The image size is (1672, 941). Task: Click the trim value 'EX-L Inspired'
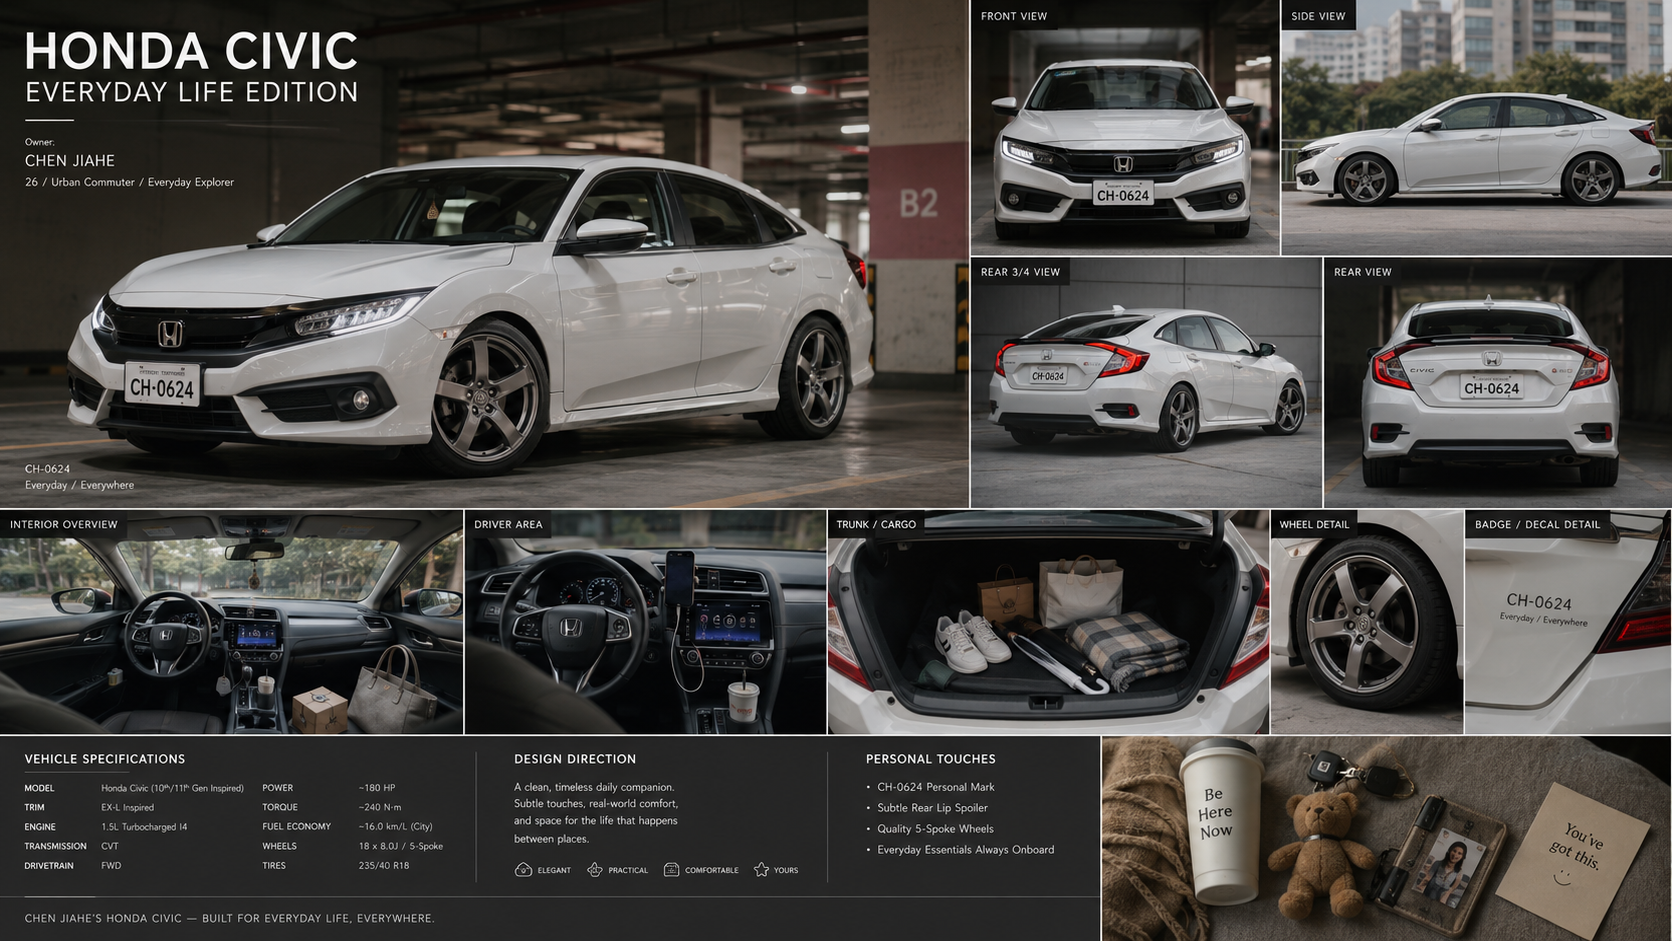pos(127,807)
